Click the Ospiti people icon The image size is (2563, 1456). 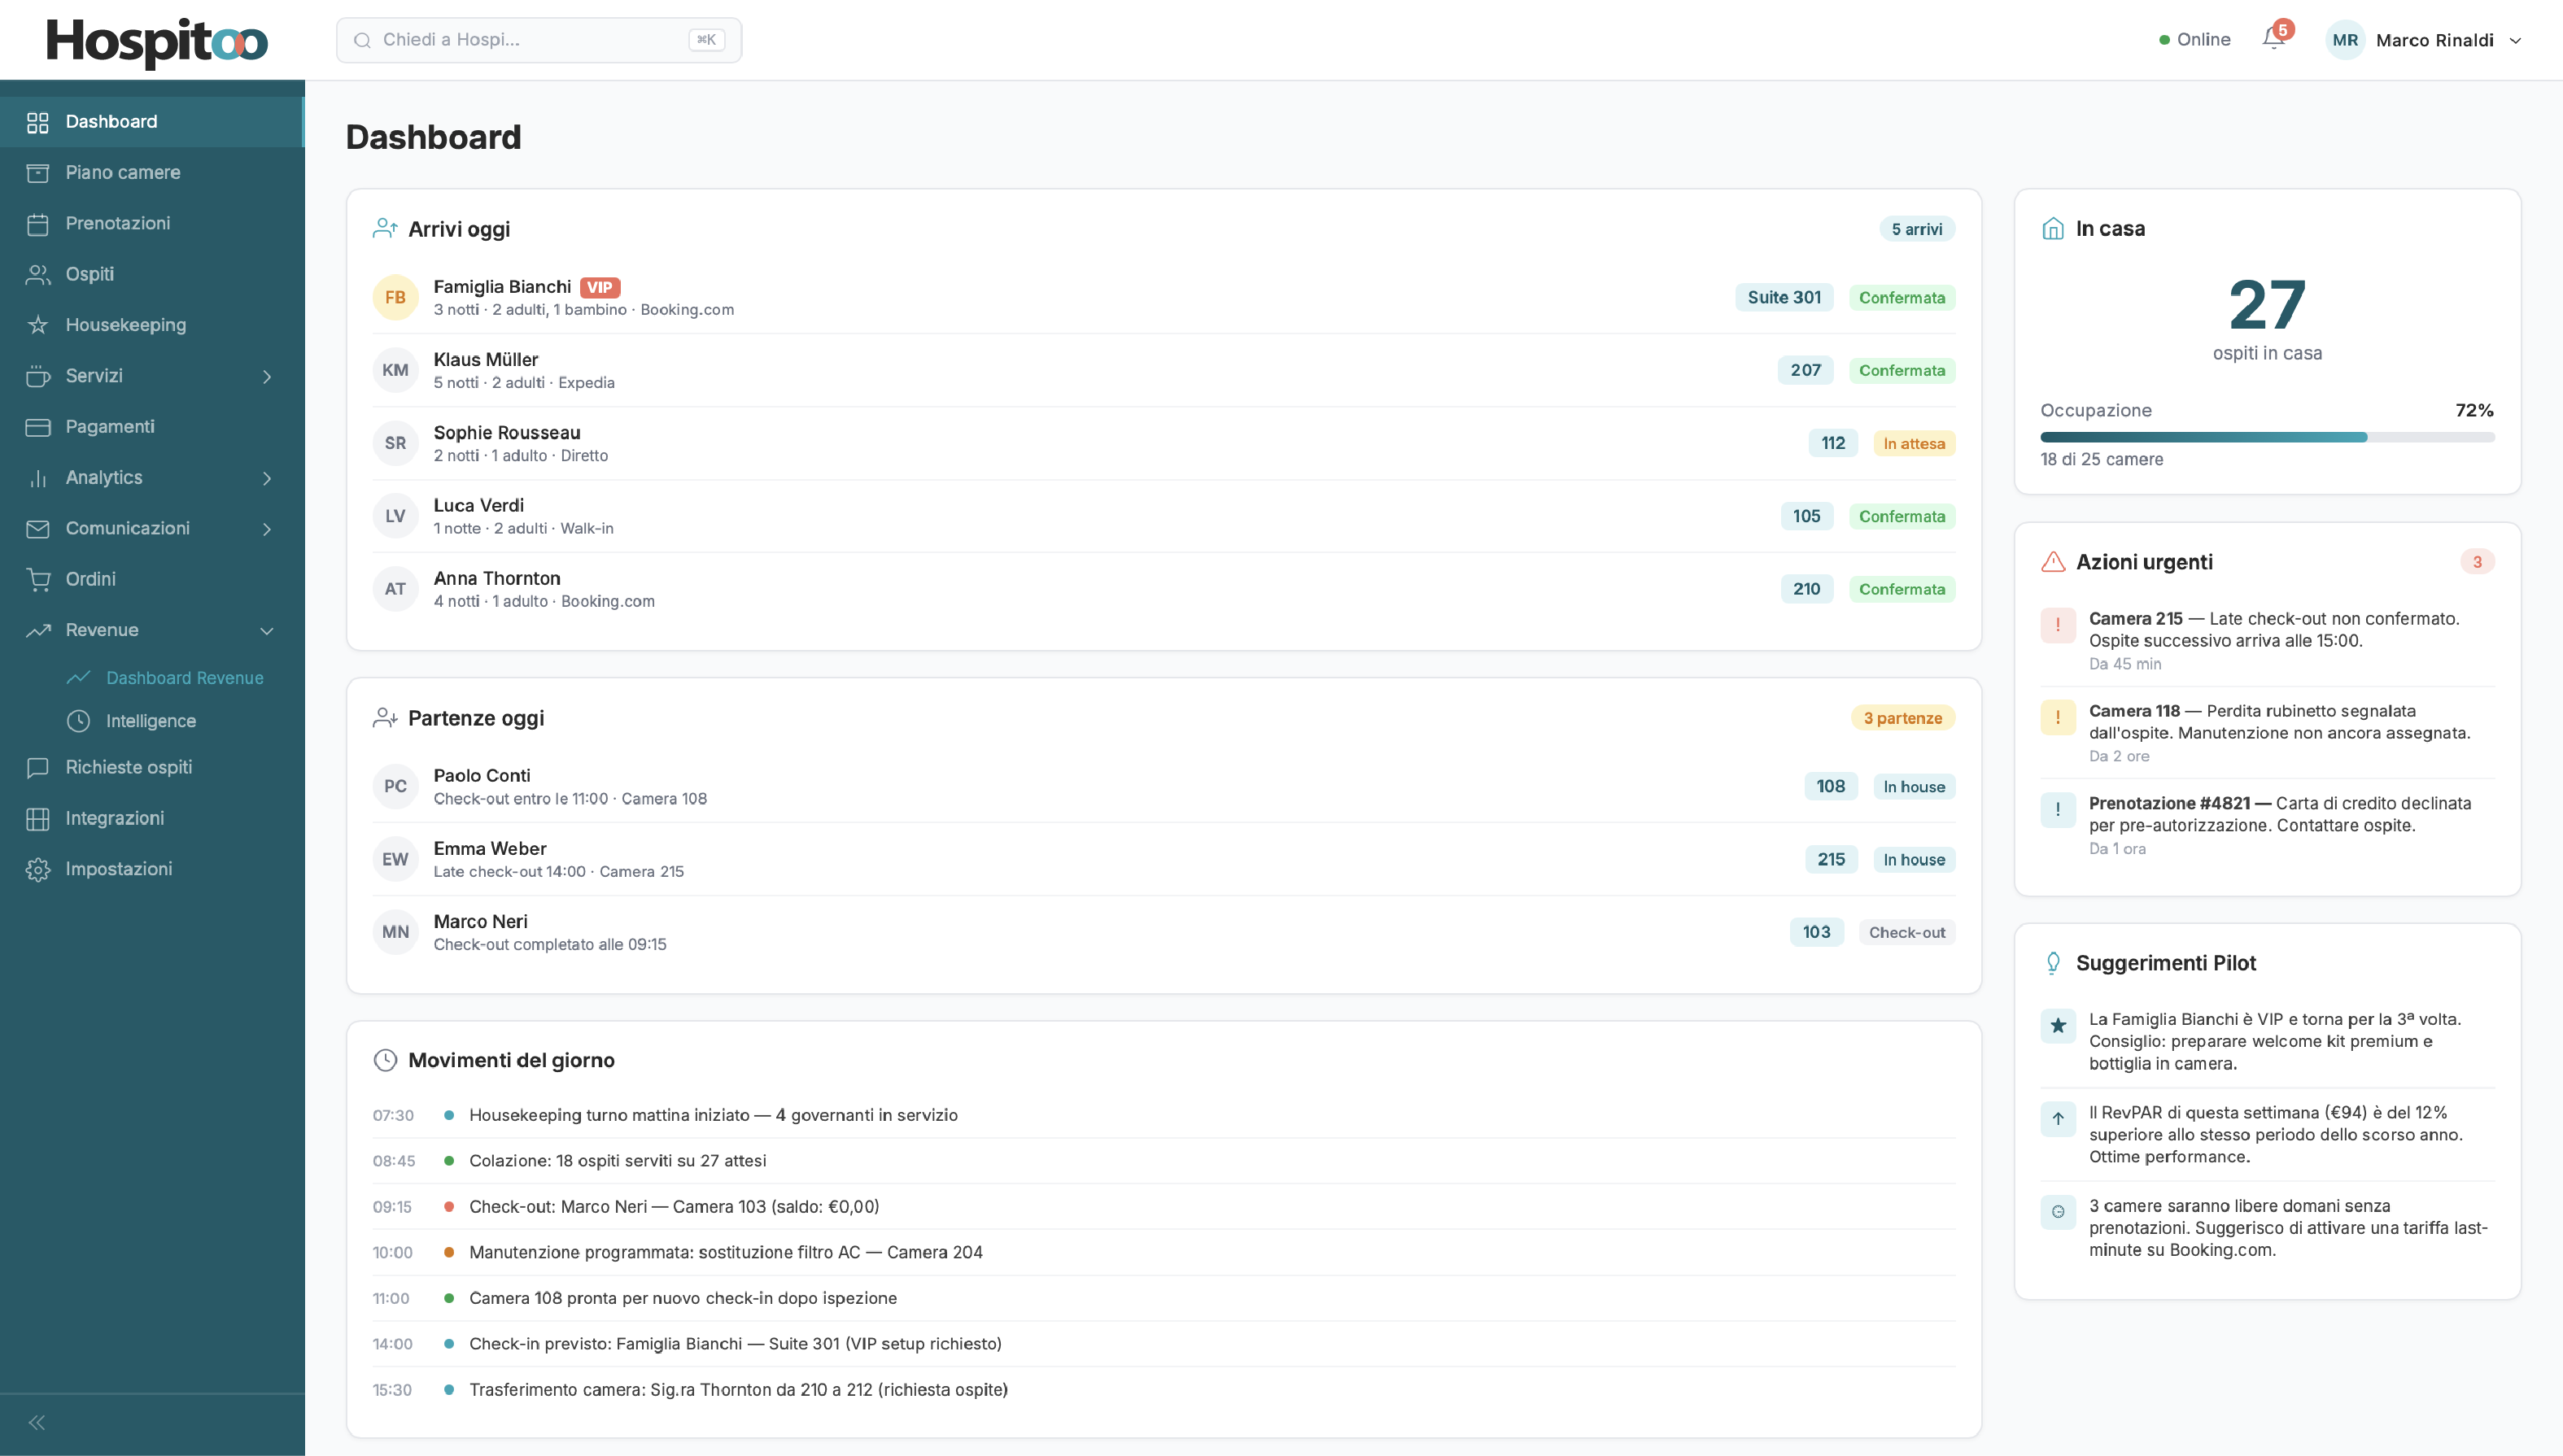[38, 274]
